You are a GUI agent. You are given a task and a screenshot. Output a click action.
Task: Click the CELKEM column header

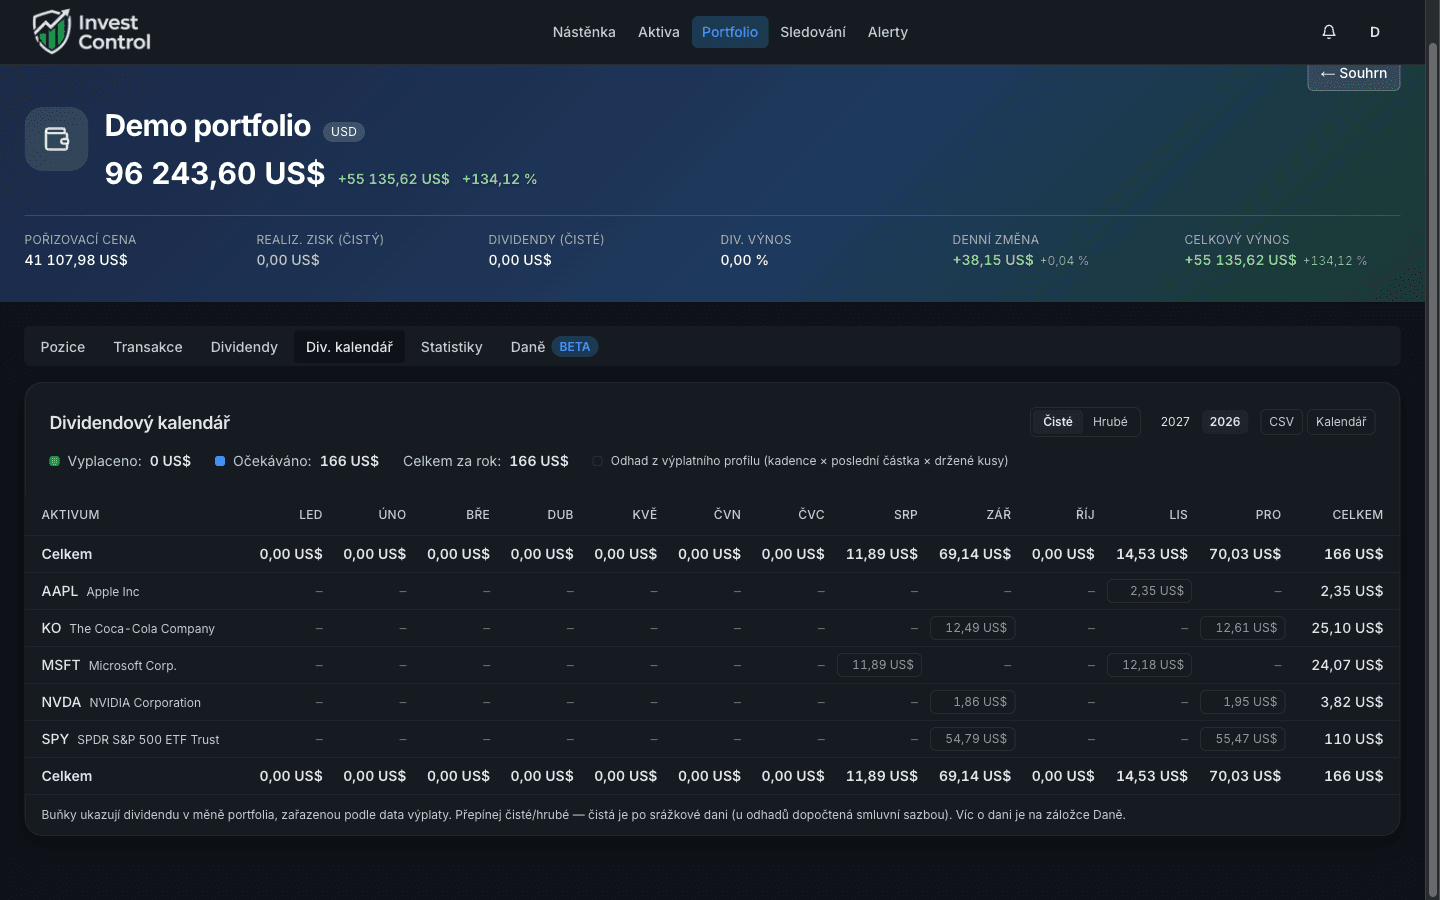1358,515
